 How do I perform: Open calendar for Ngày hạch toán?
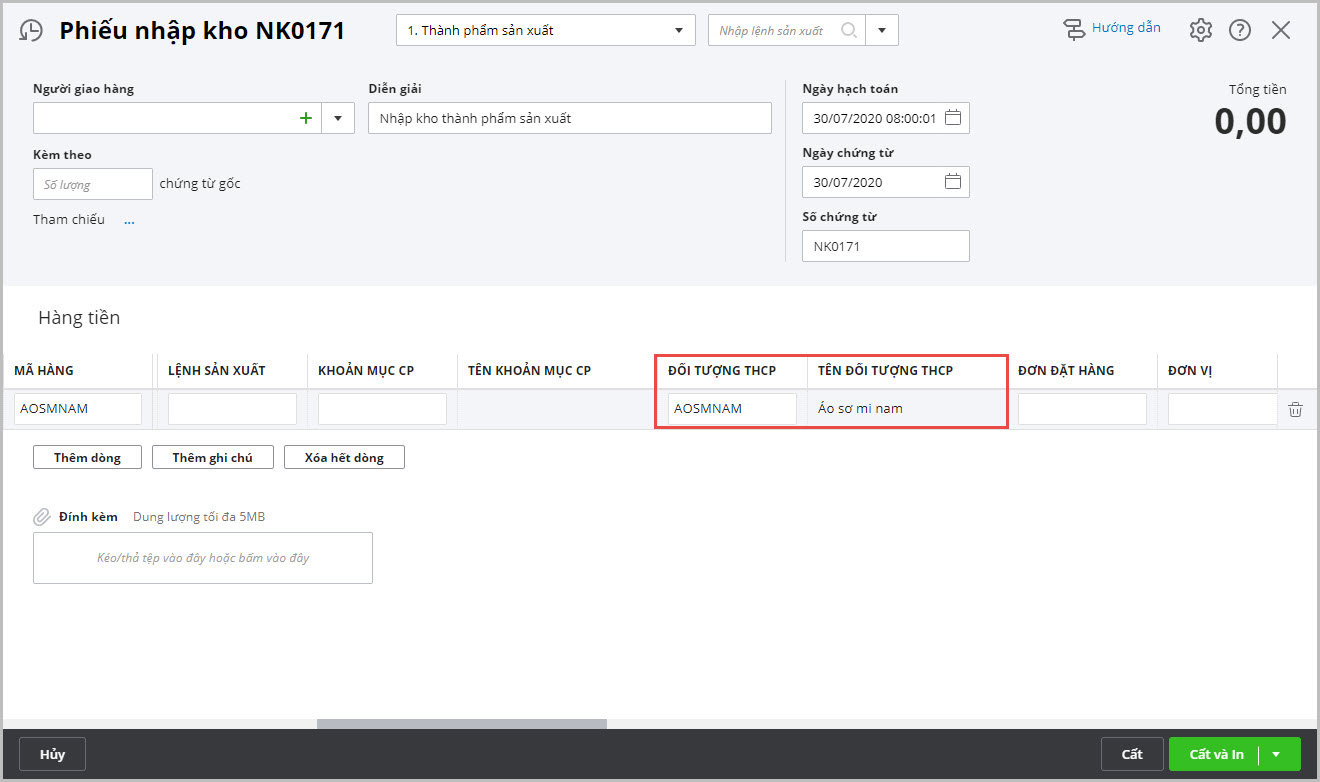[953, 118]
